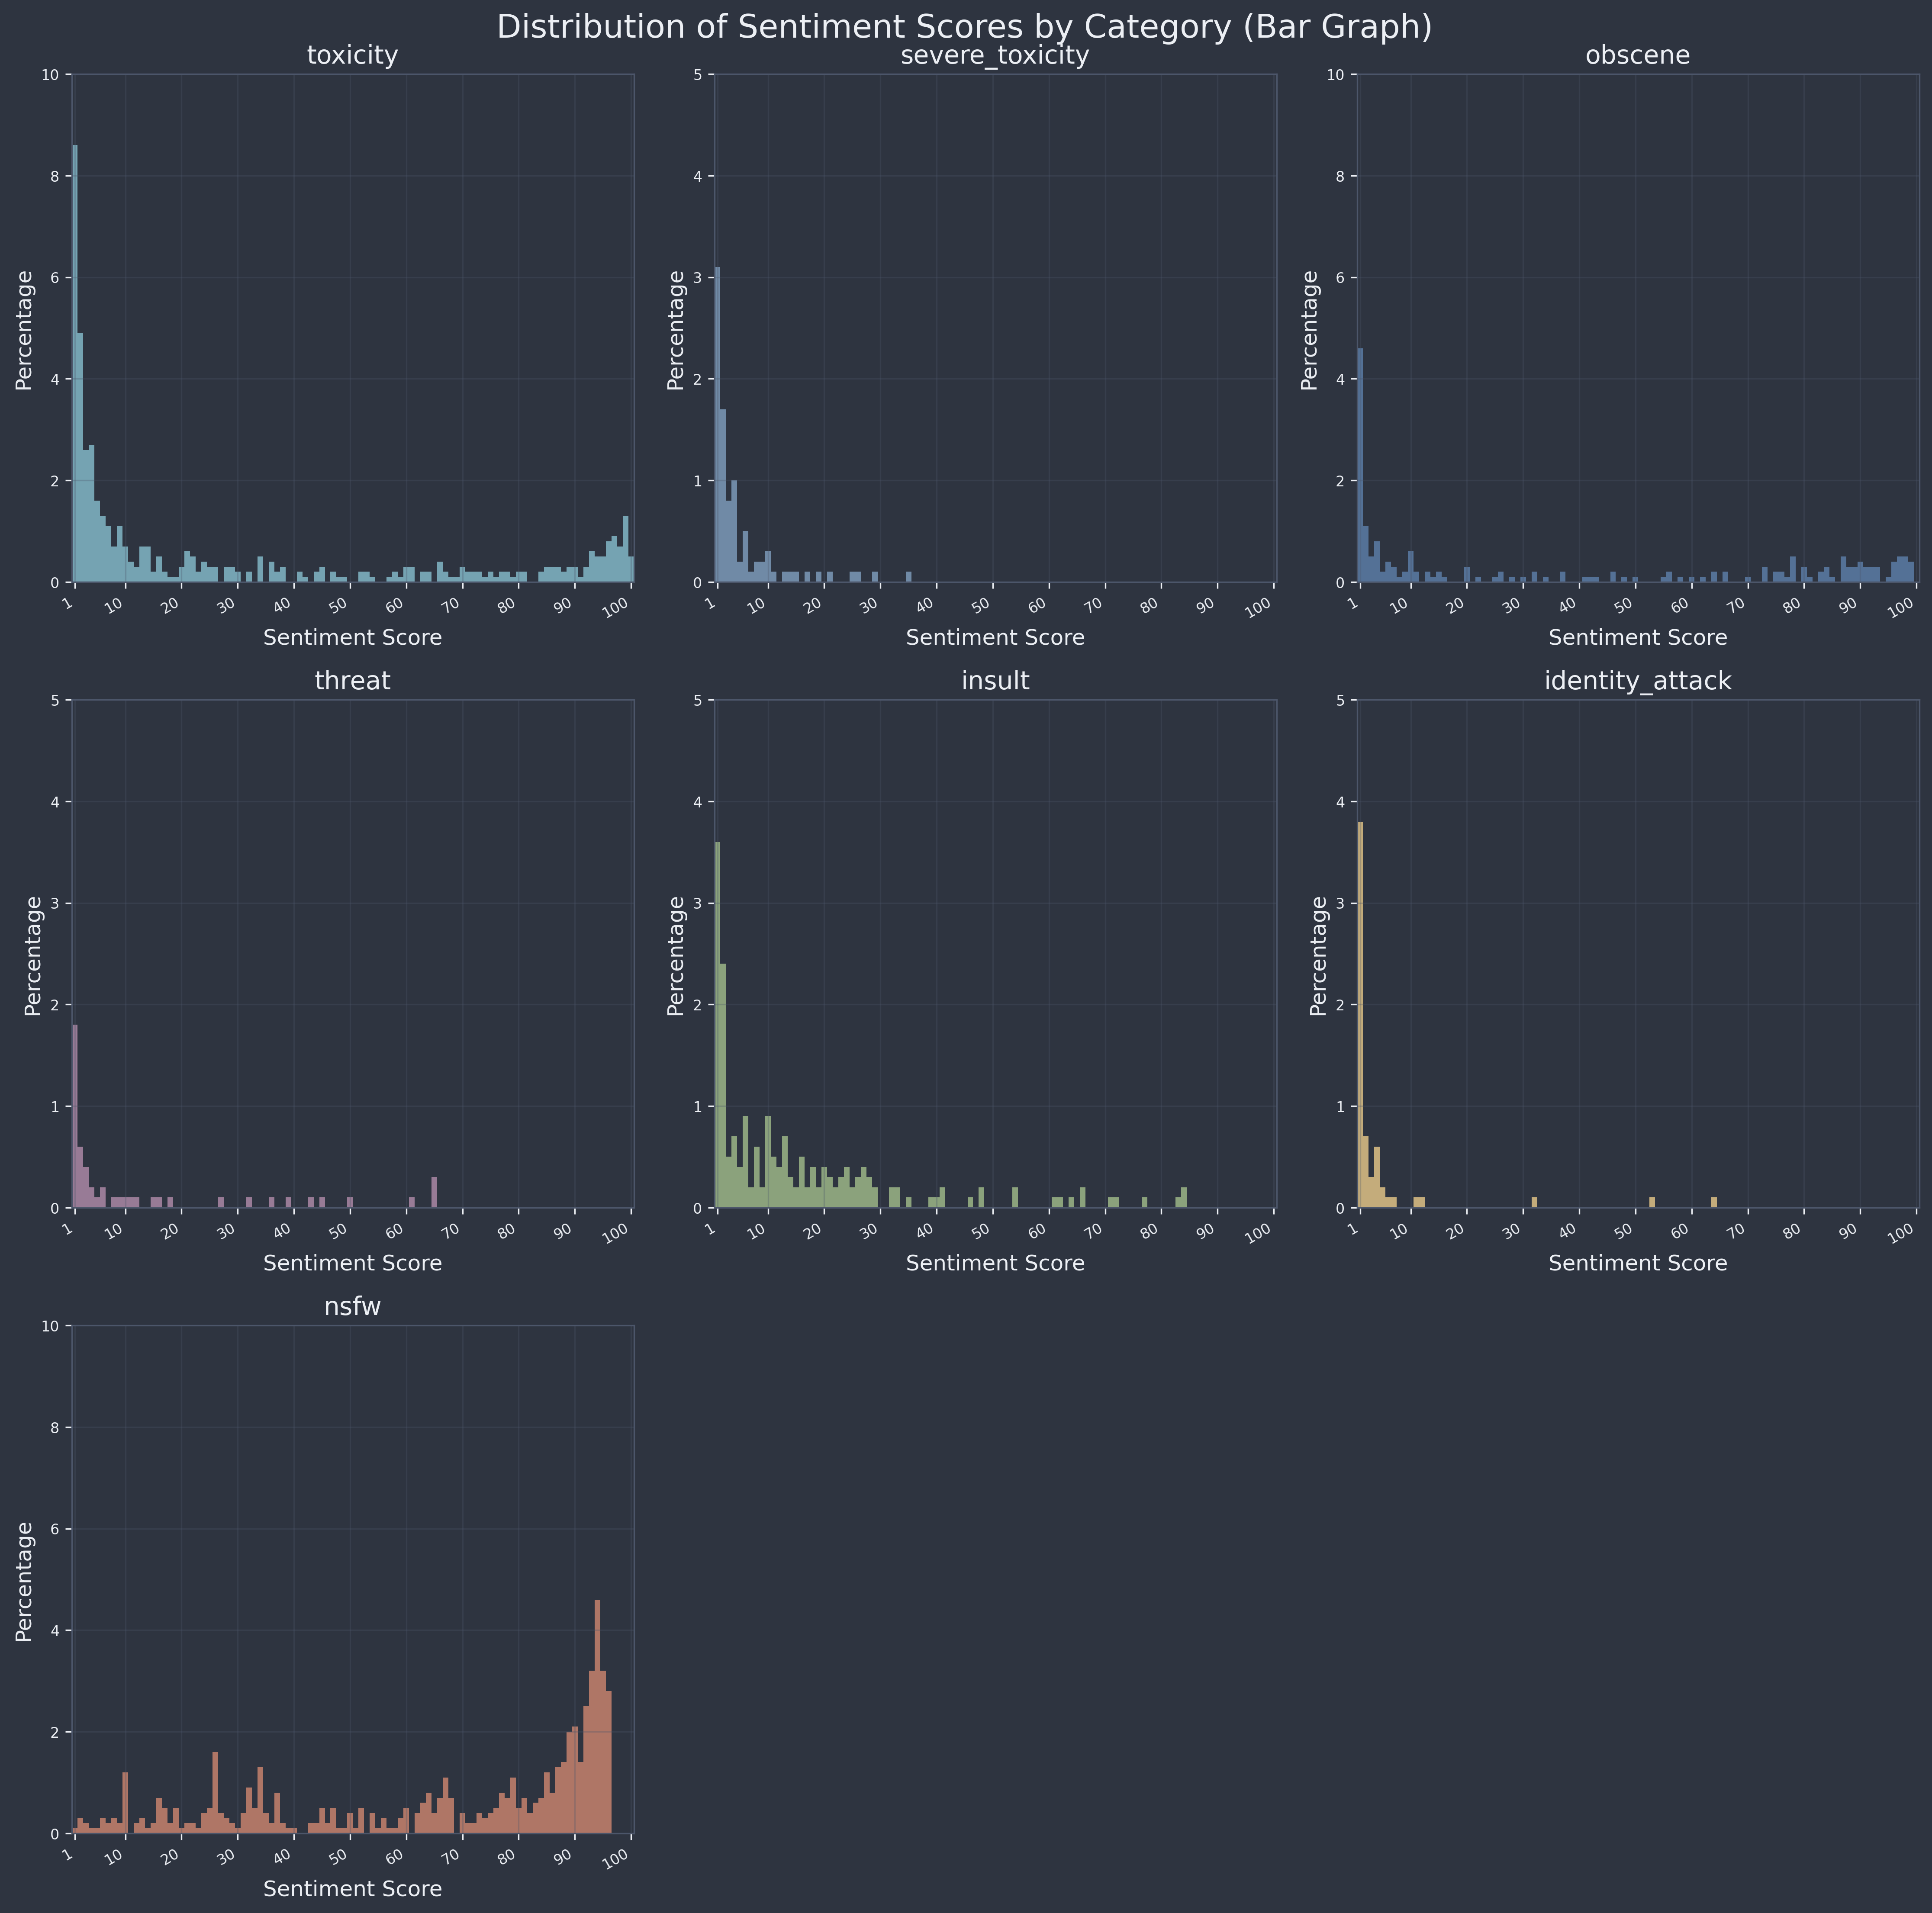
Task: Click the 'Percentage' y-axis label of insult chart
Action: pos(676,955)
